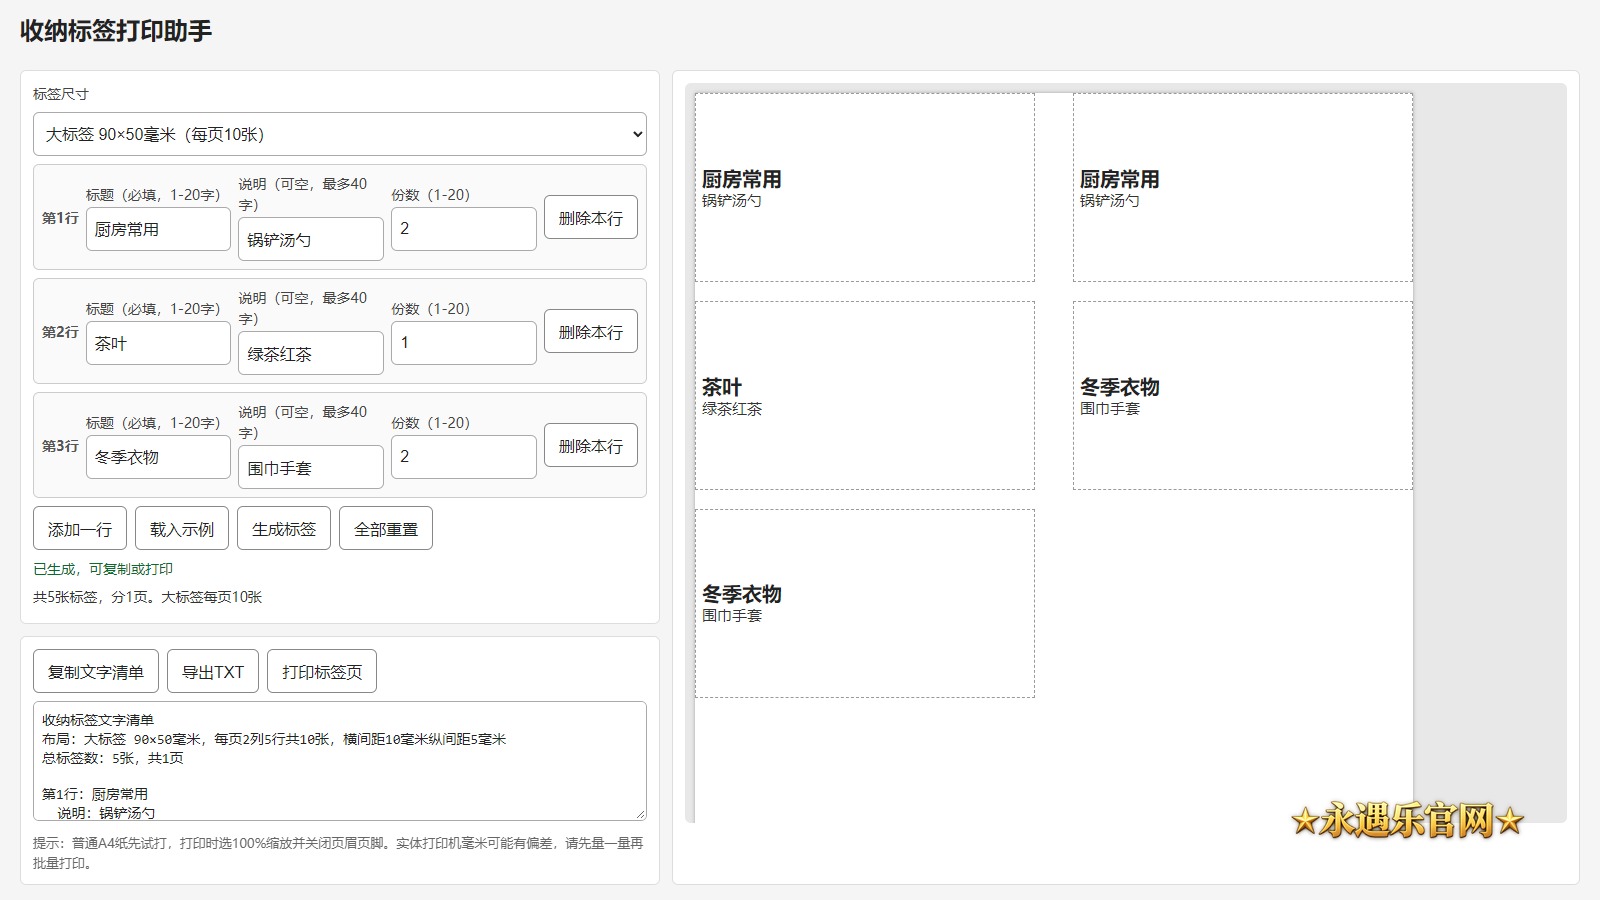Click the page heading 收纳标签打印助手
This screenshot has width=1600, height=900.
[116, 31]
